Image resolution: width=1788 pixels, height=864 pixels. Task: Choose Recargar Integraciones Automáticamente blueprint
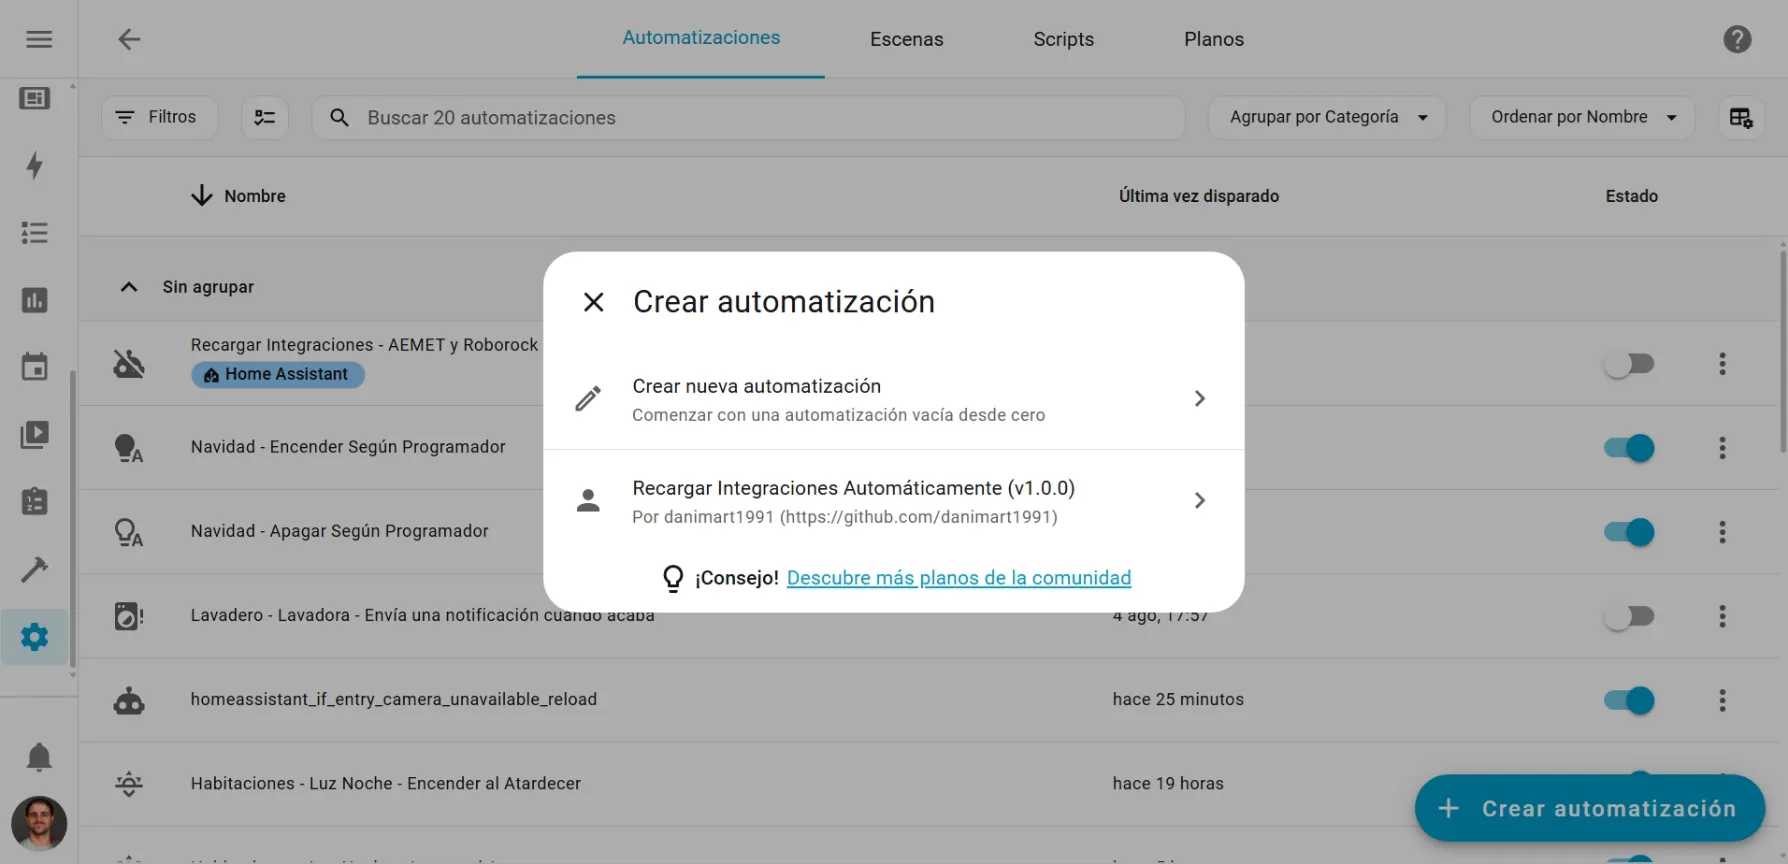893,501
